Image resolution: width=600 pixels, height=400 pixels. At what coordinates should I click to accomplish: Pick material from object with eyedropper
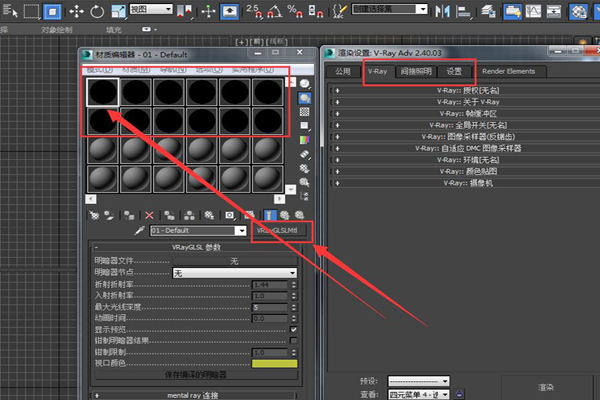140,231
